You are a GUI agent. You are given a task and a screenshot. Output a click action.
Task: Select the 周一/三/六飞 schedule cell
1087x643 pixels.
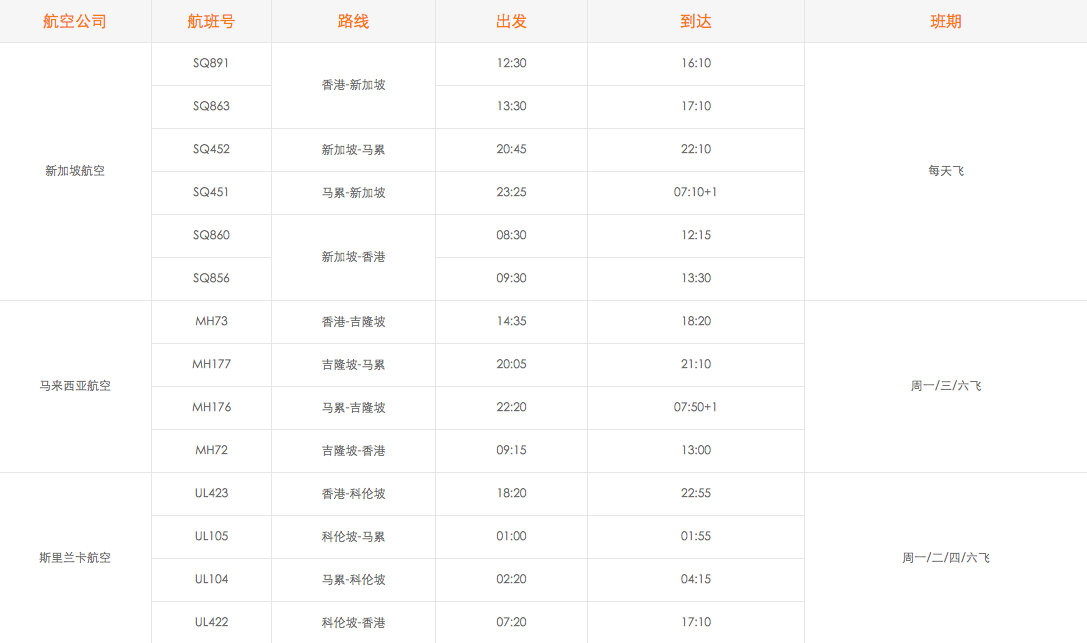click(946, 386)
